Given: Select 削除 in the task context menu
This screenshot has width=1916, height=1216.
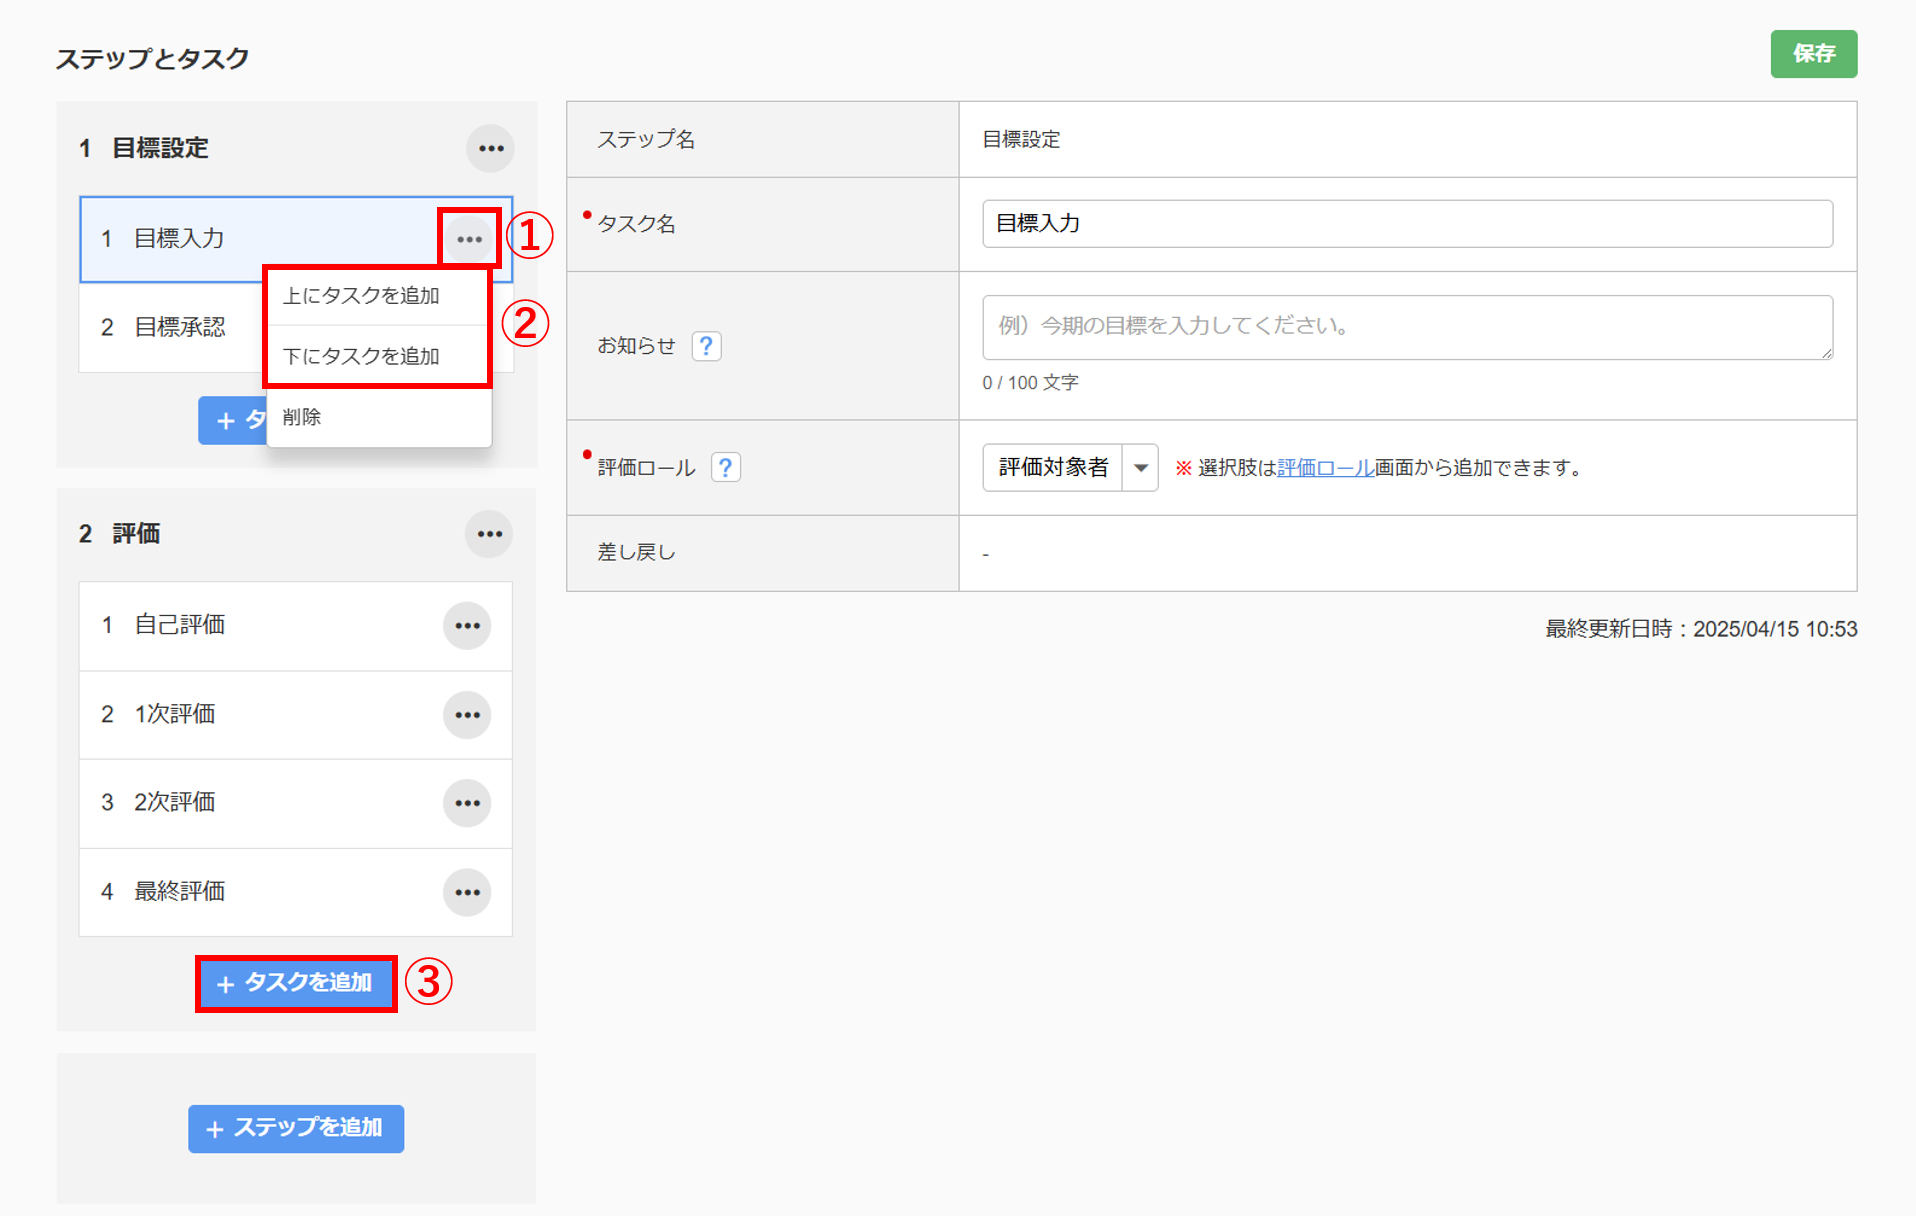Looking at the screenshot, I should click(x=379, y=417).
